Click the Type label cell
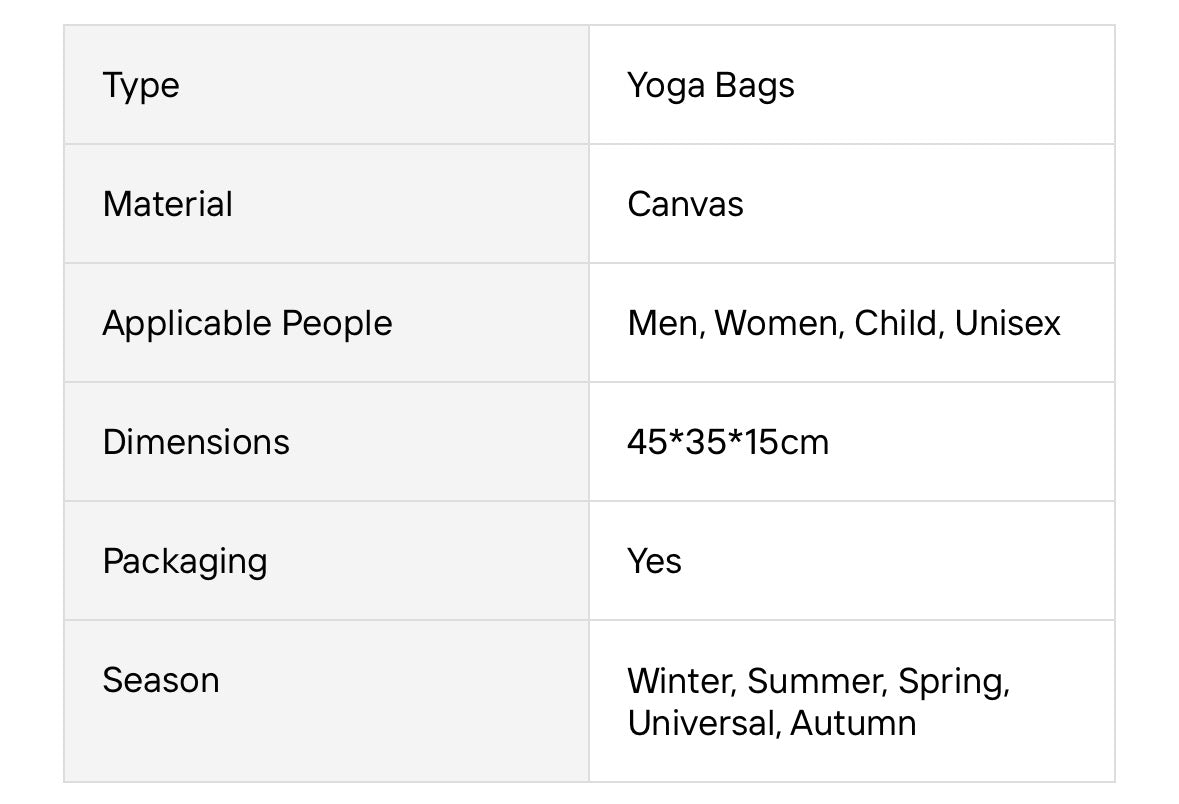This screenshot has height=804, width=1179. (x=326, y=84)
